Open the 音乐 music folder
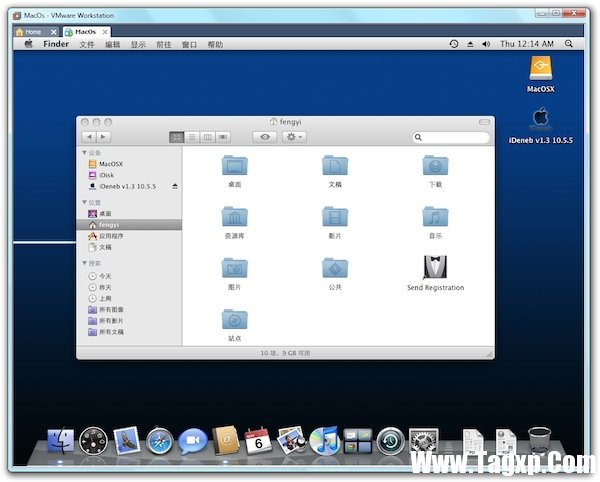Image resolution: width=600 pixels, height=482 pixels. [435, 217]
